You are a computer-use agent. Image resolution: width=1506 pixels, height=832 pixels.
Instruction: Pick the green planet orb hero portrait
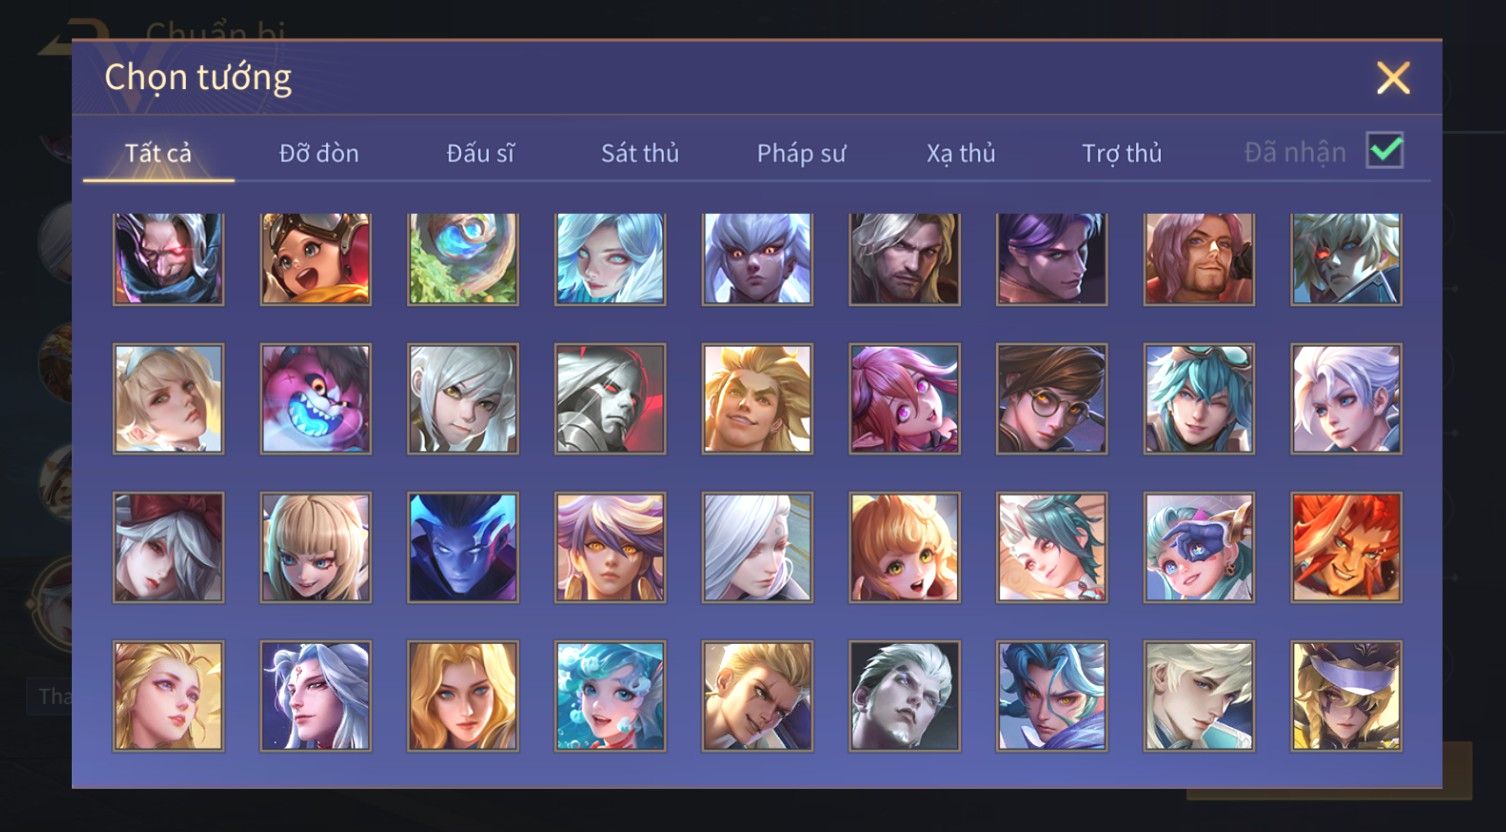[463, 258]
